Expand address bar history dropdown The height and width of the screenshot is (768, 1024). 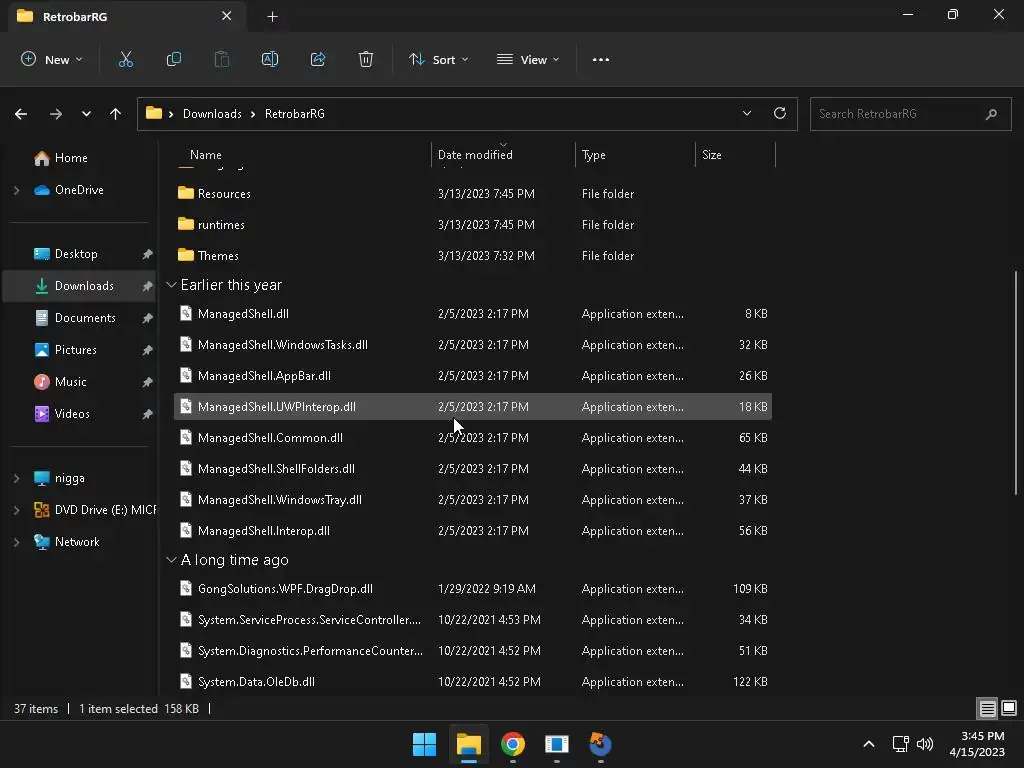pyautogui.click(x=747, y=113)
